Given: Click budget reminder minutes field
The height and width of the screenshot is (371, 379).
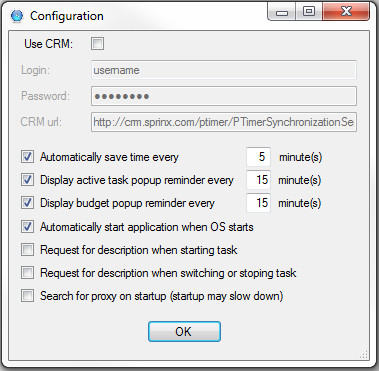Looking at the screenshot, I should [258, 203].
